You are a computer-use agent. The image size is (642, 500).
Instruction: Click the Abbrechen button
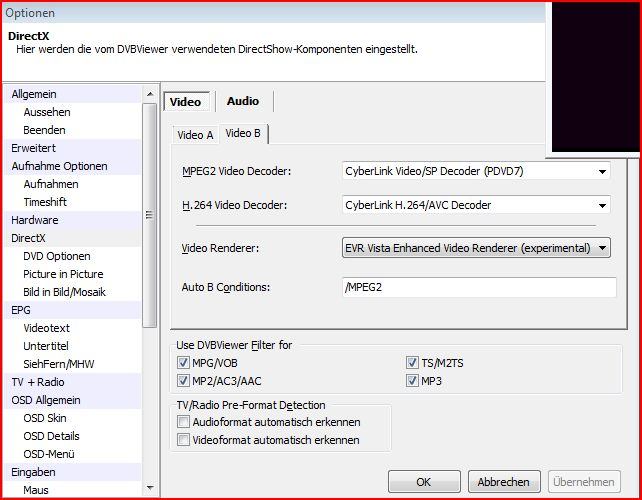[x=504, y=482]
